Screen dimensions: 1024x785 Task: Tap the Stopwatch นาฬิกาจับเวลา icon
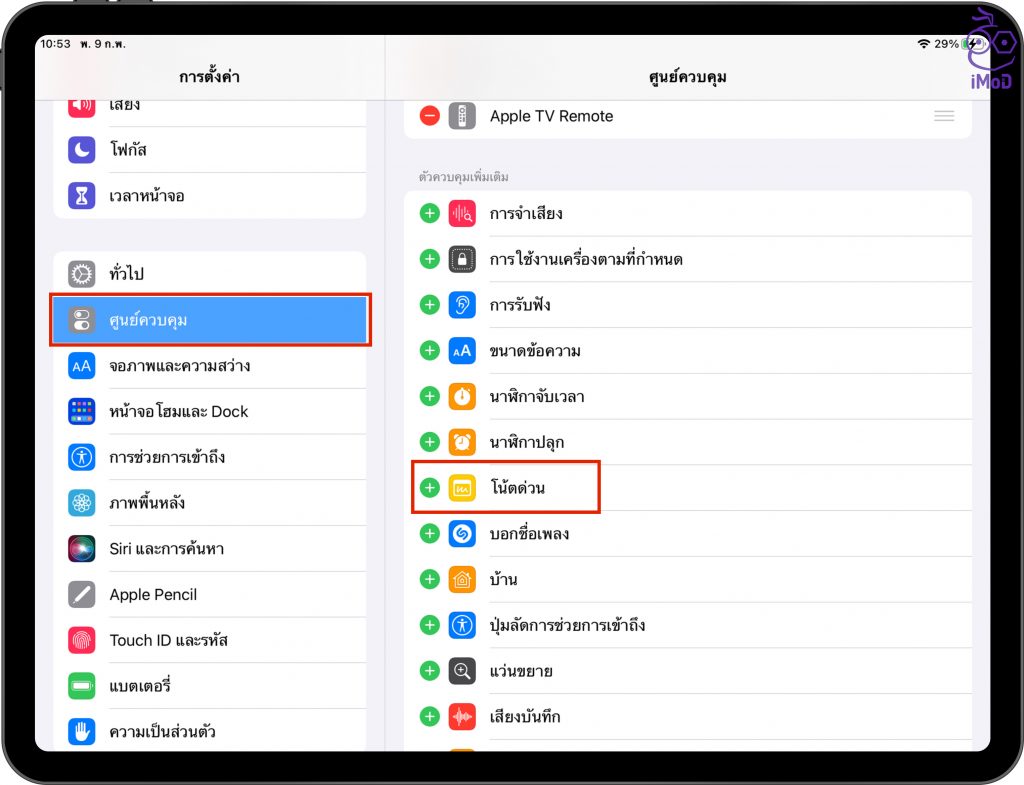pyautogui.click(x=462, y=397)
